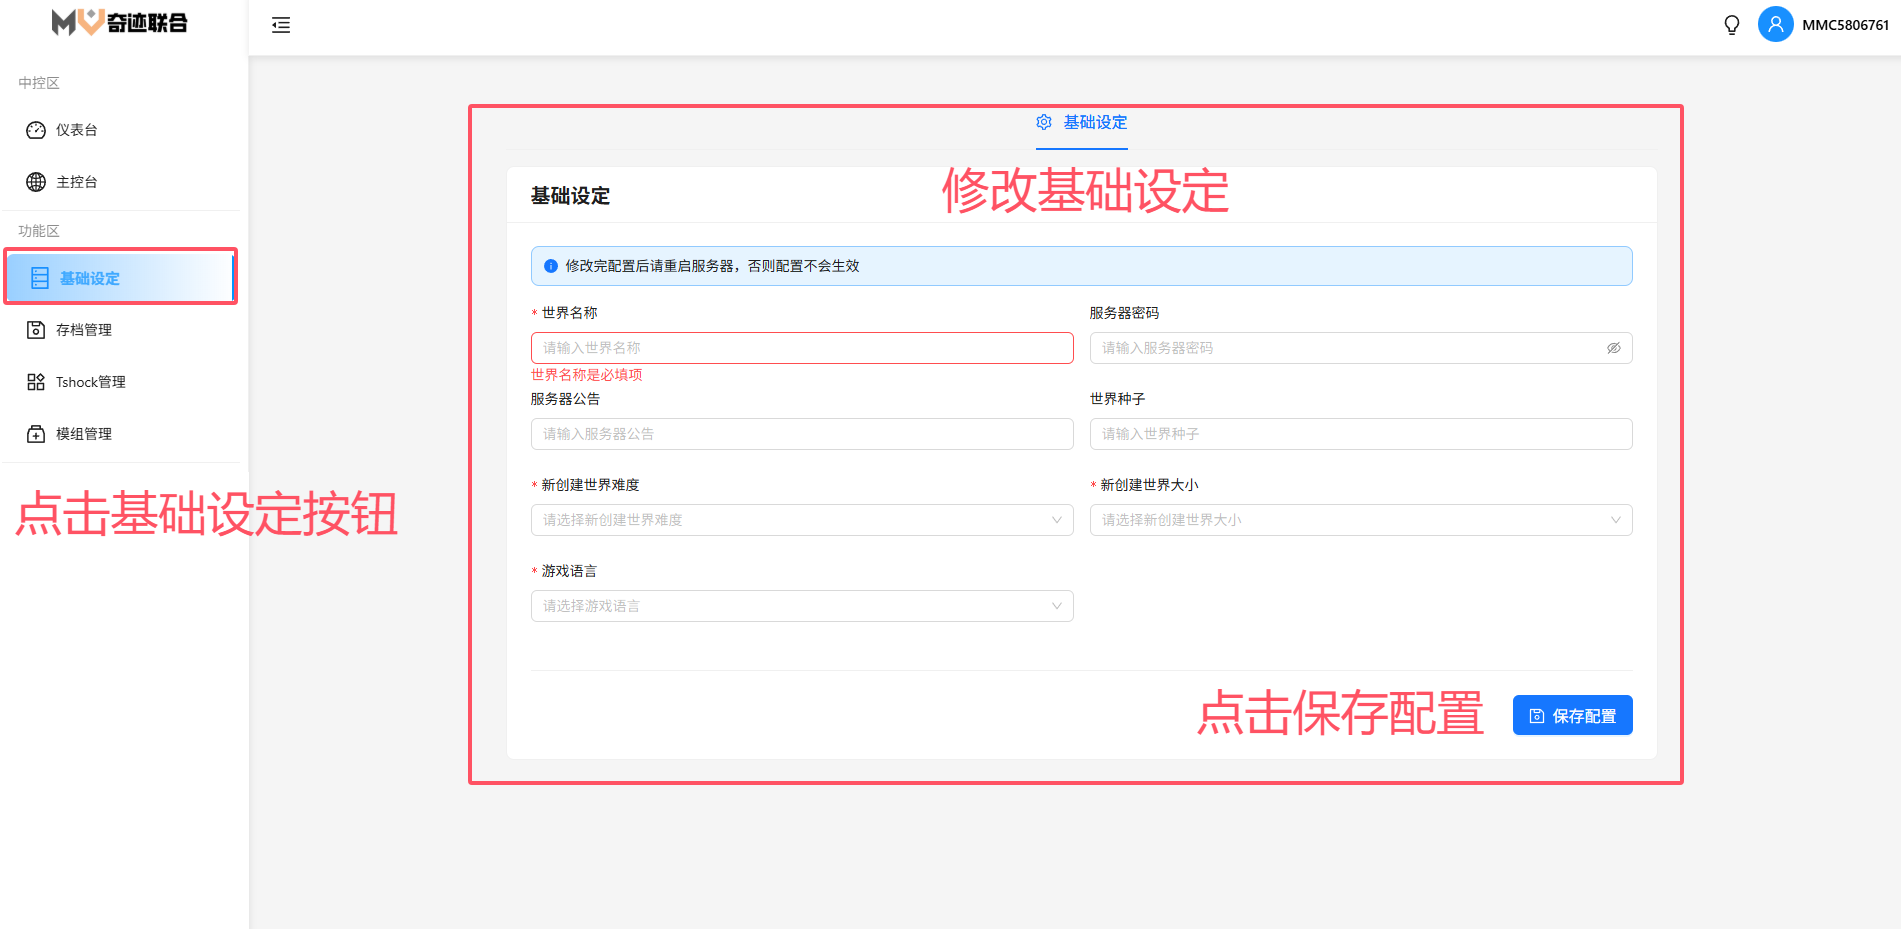
Task: Click the Tshock管理 grid icon
Action: point(36,382)
